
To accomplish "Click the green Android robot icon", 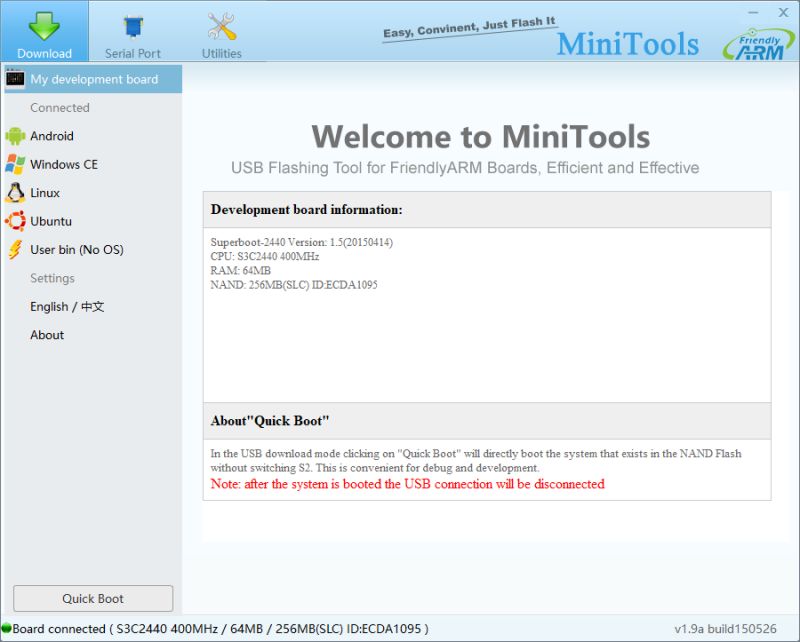I will pos(15,136).
